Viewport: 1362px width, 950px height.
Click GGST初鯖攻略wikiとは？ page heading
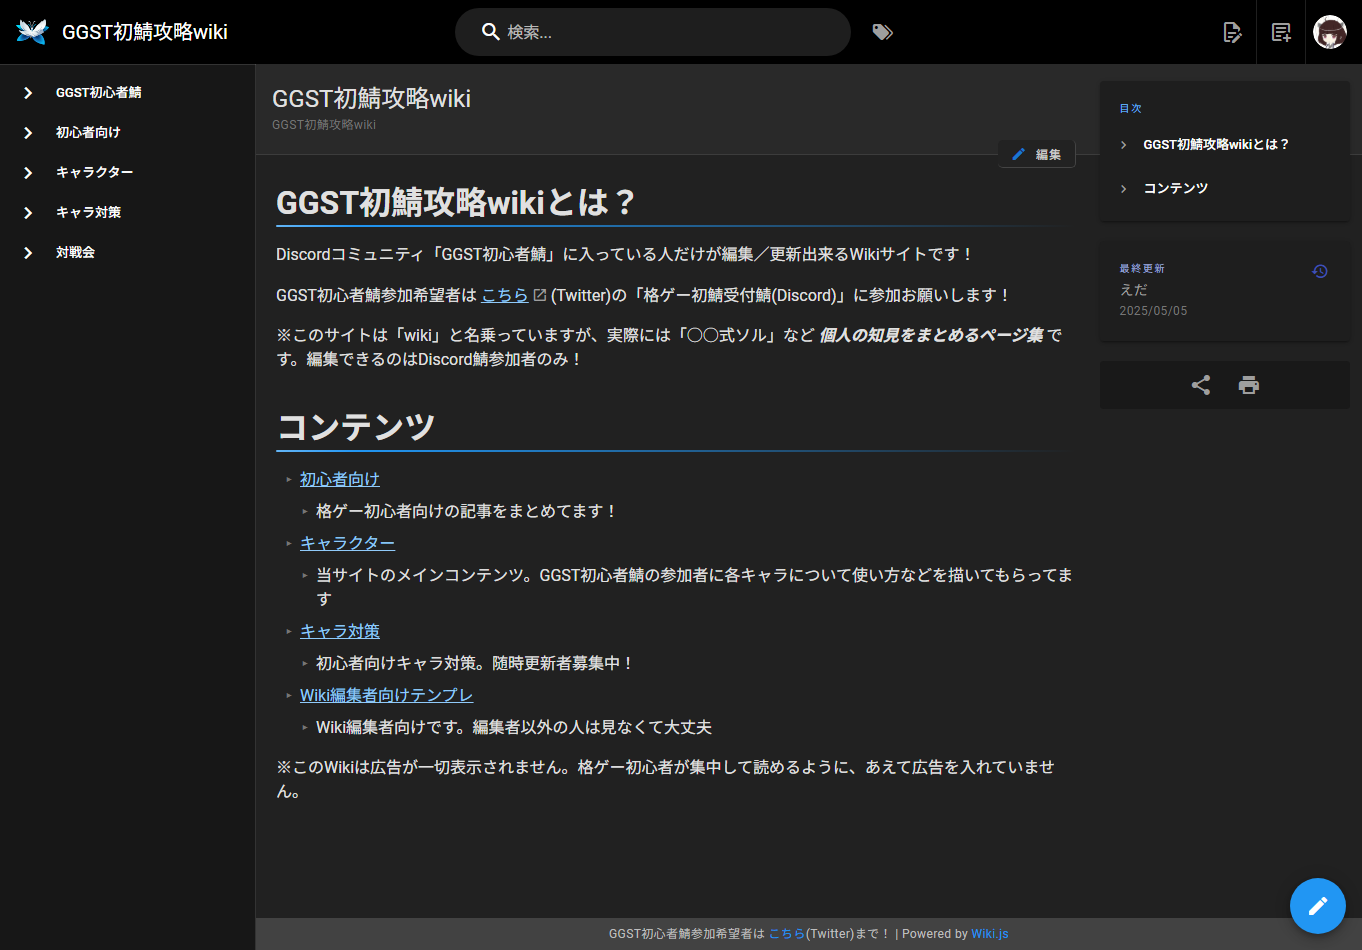click(x=456, y=202)
